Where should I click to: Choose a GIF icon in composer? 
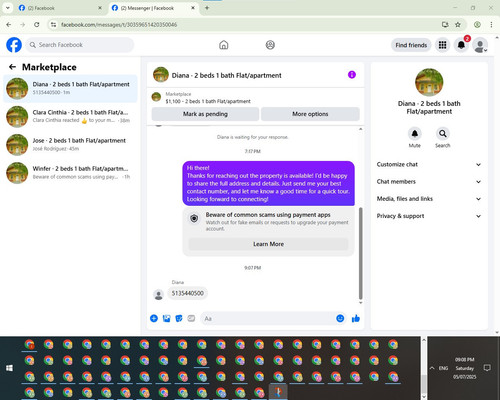[x=191, y=318]
